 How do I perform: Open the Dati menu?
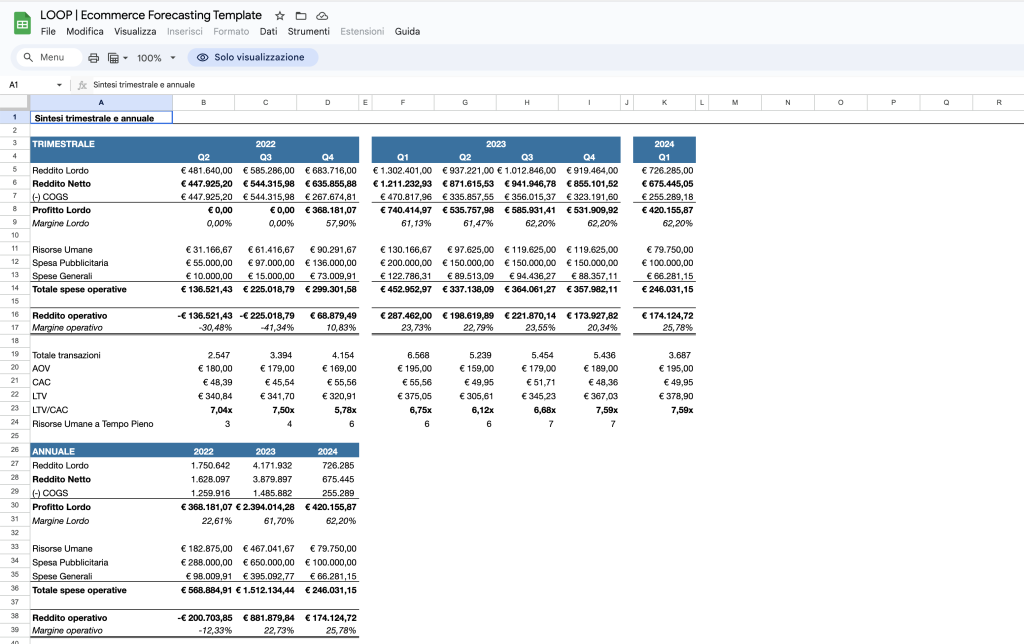pyautogui.click(x=268, y=31)
